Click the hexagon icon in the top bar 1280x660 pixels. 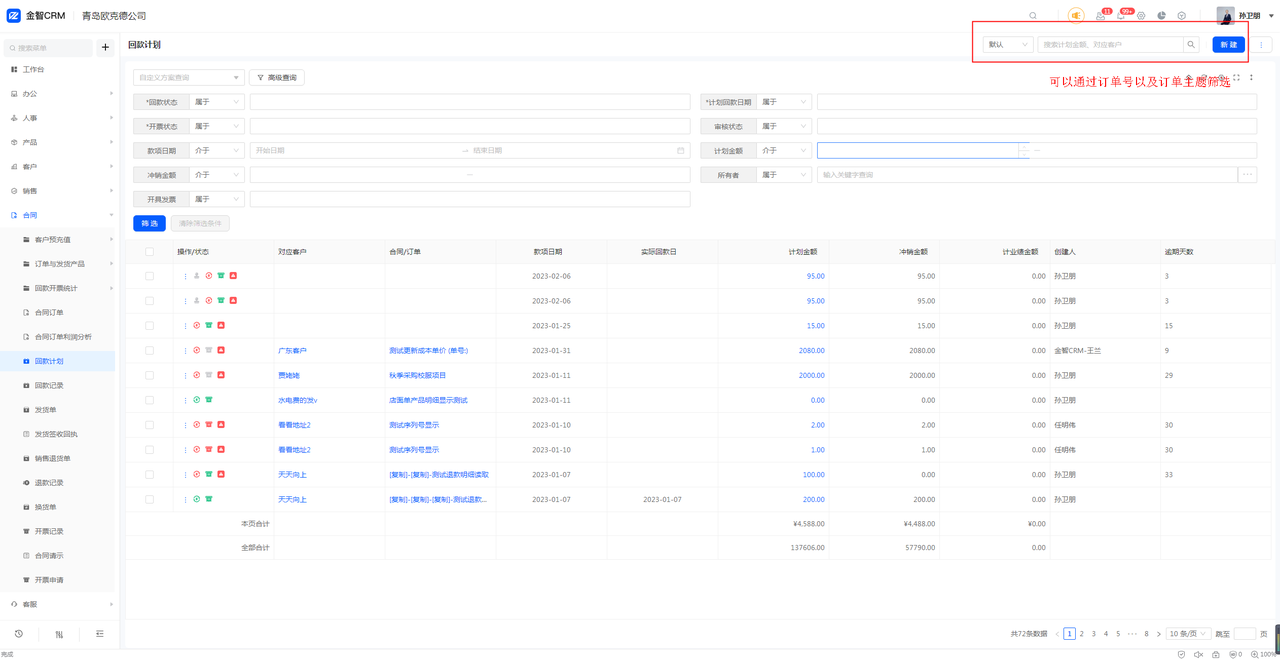click(1181, 16)
